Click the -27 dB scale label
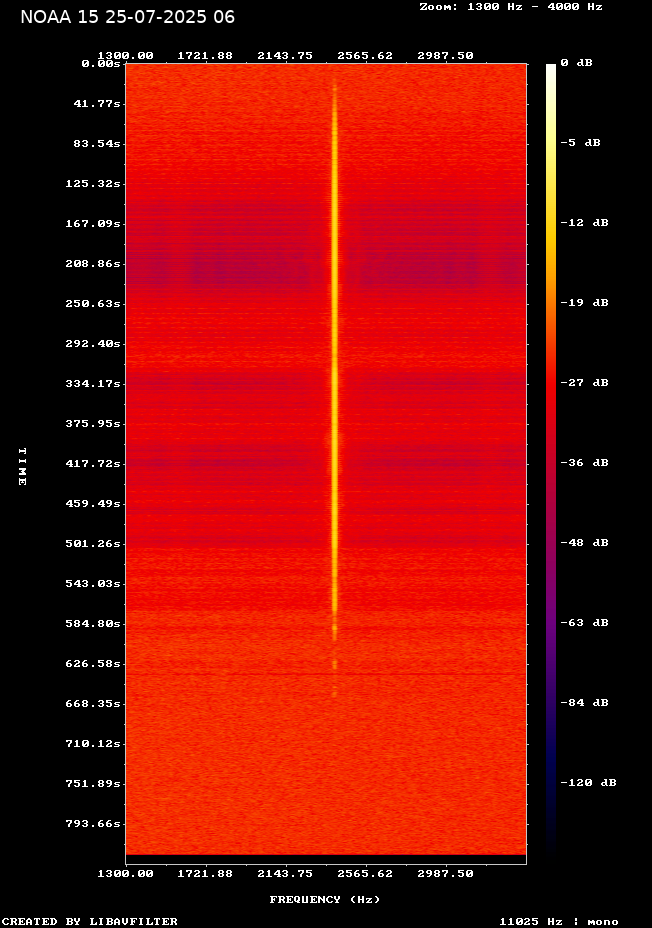The height and width of the screenshot is (928, 652). (x=585, y=382)
